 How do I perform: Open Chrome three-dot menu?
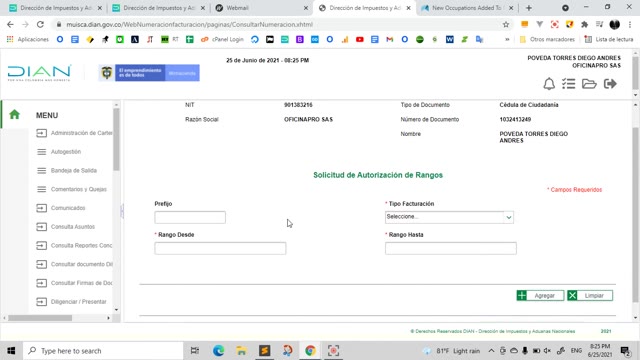630,24
